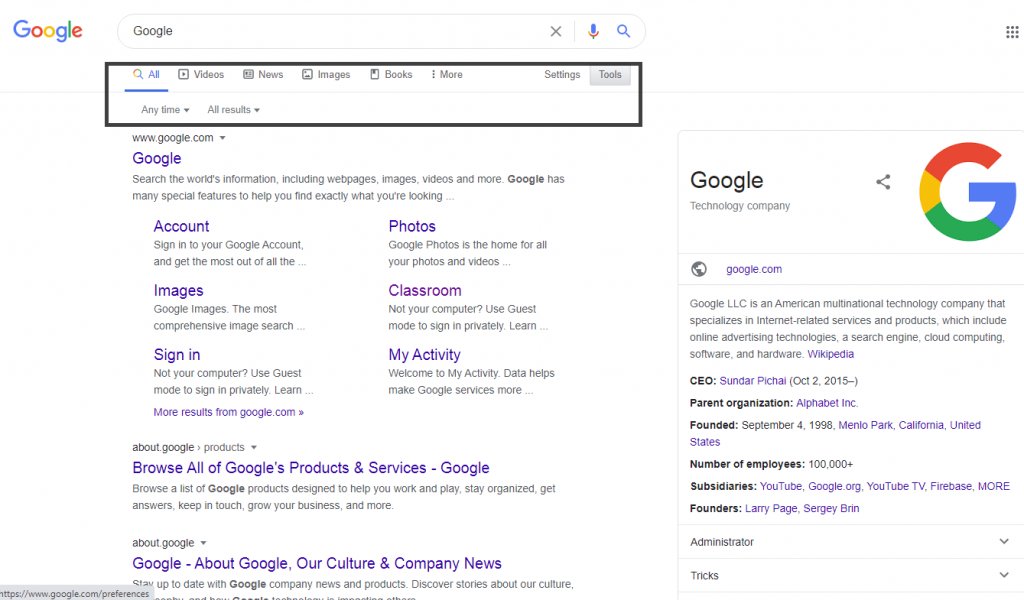The image size is (1024, 600).
Task: Click the YouTube subsidiary link
Action: coord(781,486)
